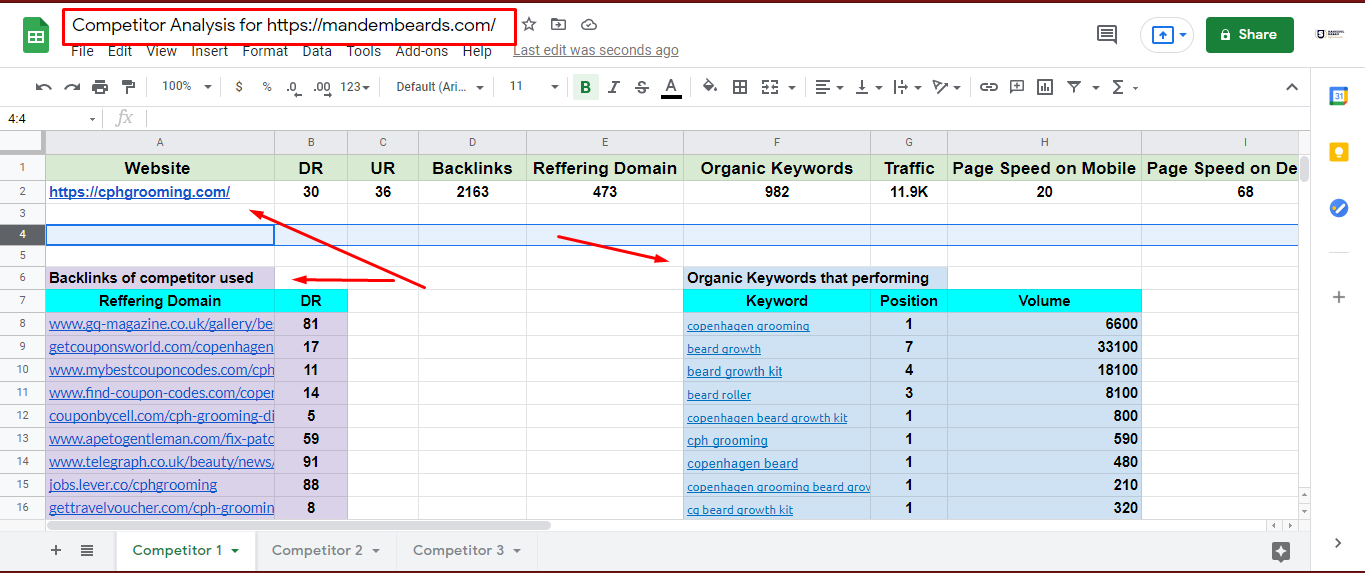Open the Data menu
This screenshot has width=1365, height=573.
tap(317, 51)
